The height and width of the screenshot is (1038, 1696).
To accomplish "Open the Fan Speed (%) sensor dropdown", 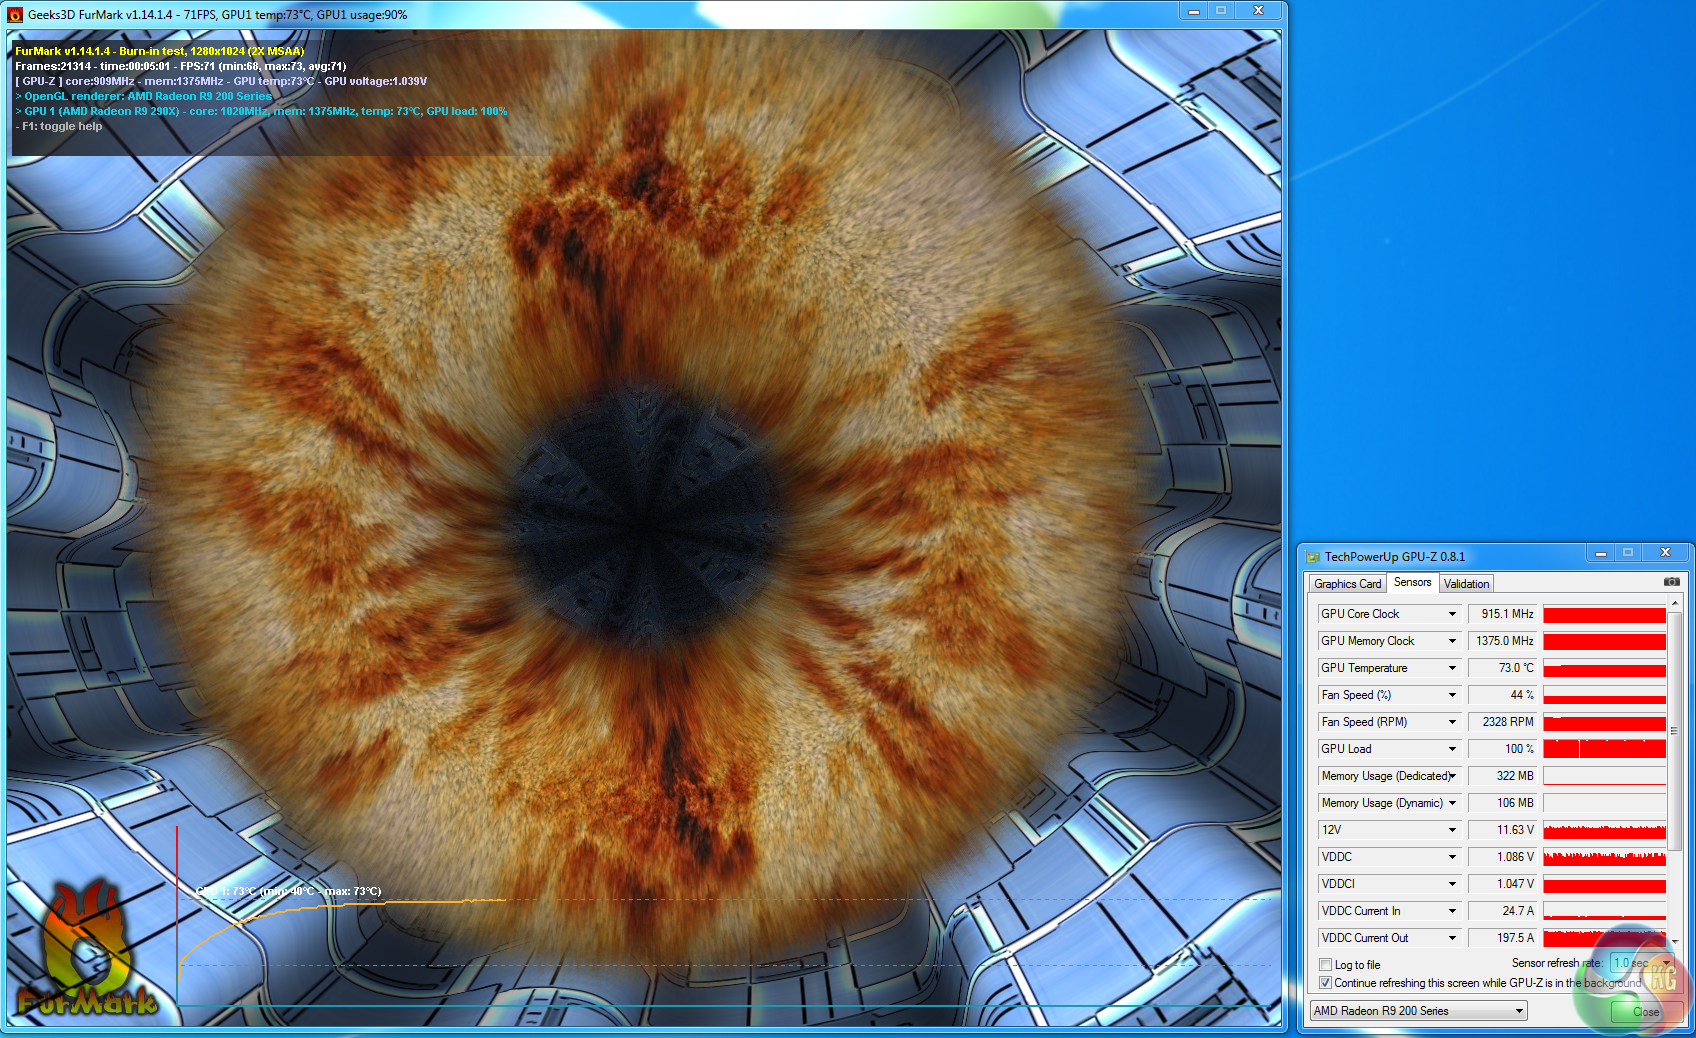I will [1452, 695].
